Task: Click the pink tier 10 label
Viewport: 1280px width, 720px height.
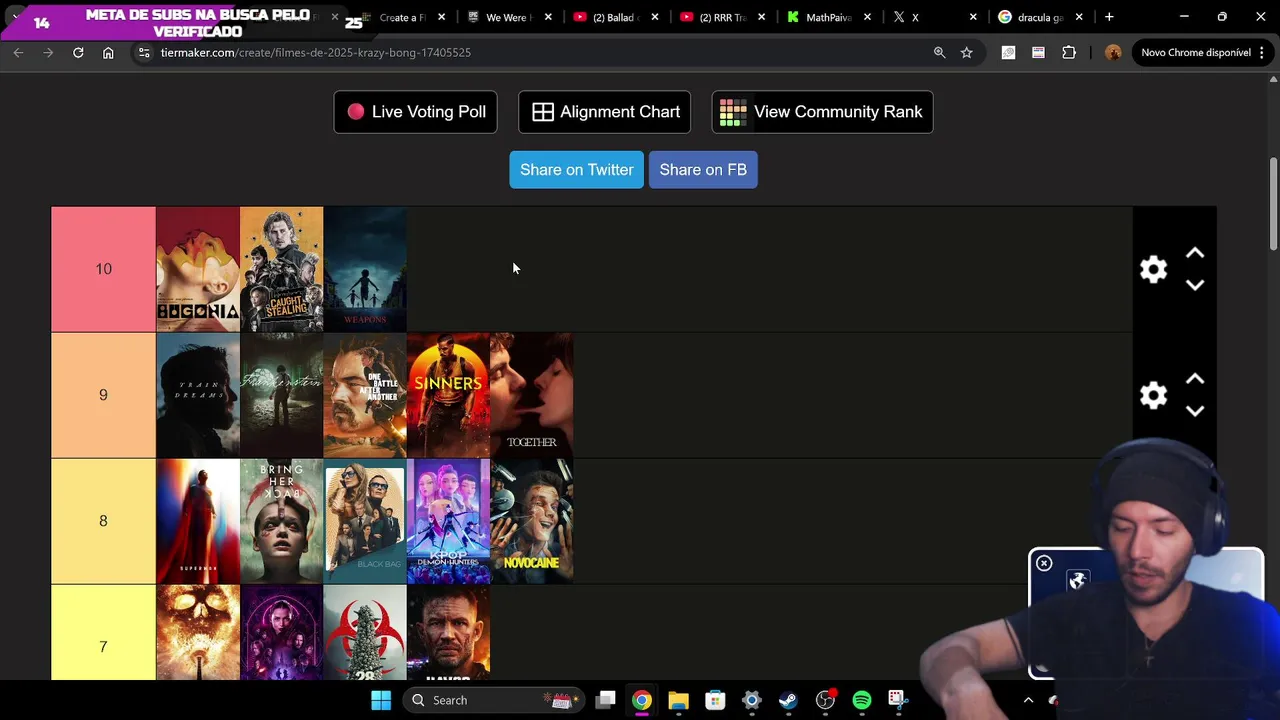Action: [x=103, y=269]
